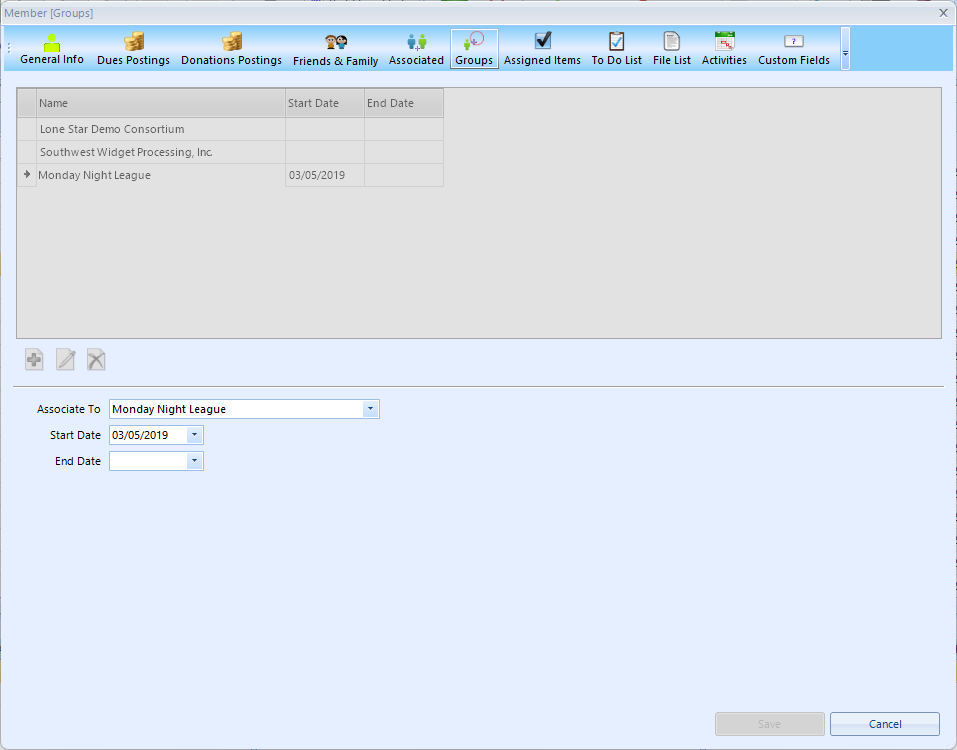Switch to To Do List tab
957x750 pixels.
(616, 49)
